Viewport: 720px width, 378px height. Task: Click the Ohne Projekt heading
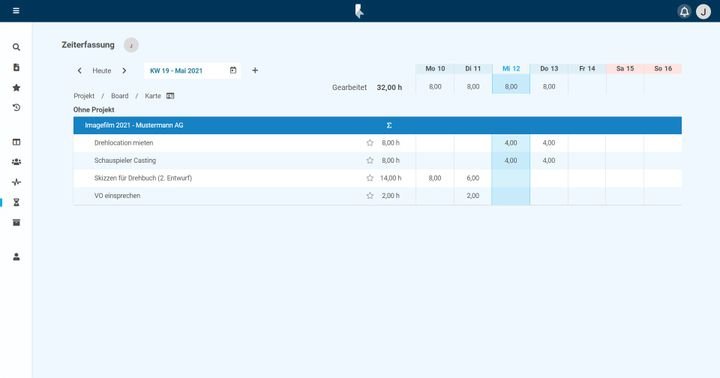tap(94, 110)
